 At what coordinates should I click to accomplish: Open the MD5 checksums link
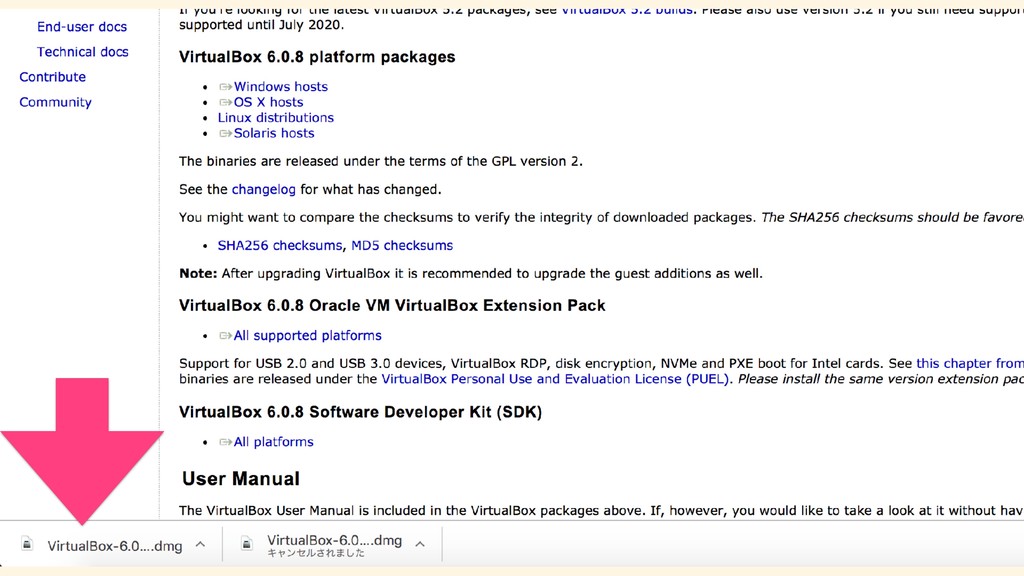[x=402, y=246]
